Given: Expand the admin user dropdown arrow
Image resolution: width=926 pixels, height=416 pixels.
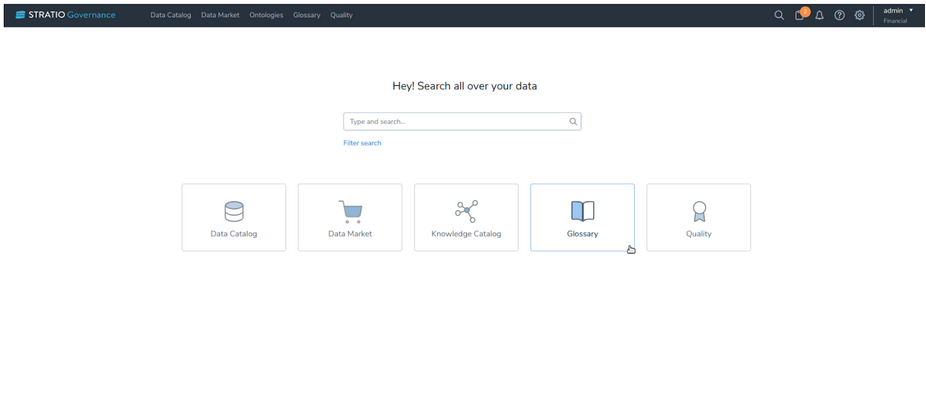Looking at the screenshot, I should pos(911,10).
